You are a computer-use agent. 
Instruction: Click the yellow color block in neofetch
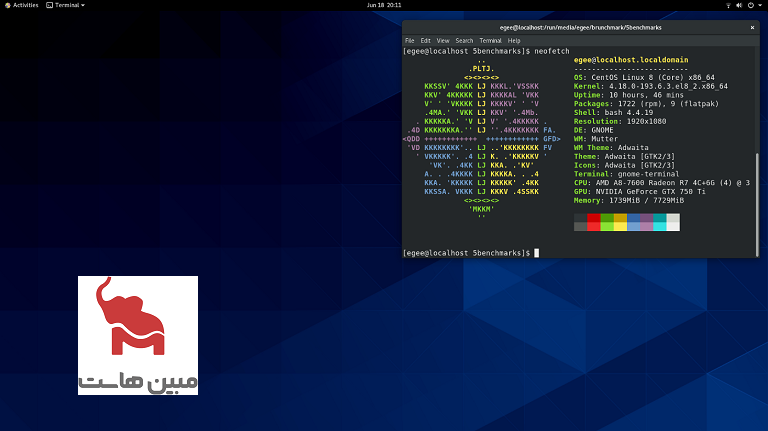click(620, 222)
